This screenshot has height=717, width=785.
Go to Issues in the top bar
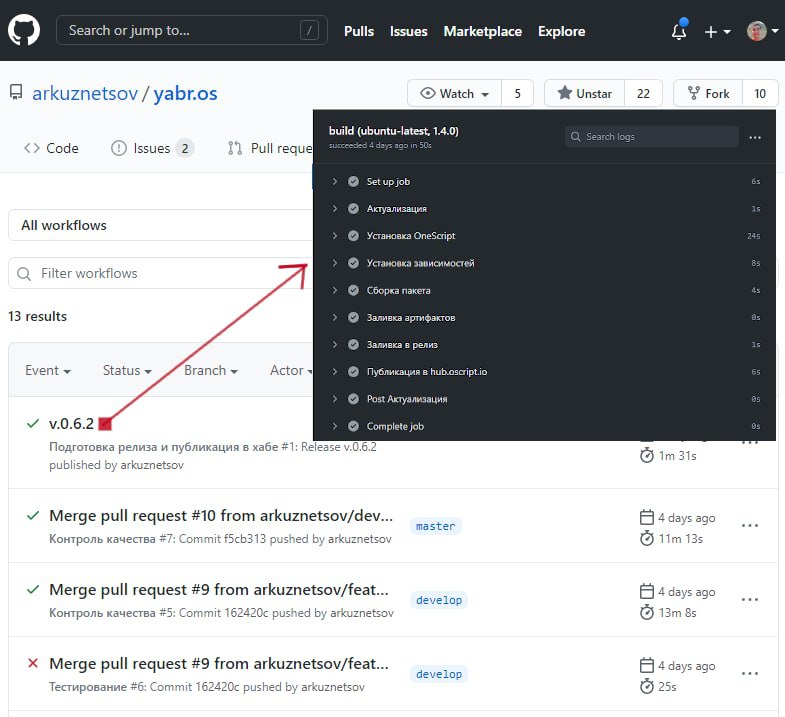409,31
